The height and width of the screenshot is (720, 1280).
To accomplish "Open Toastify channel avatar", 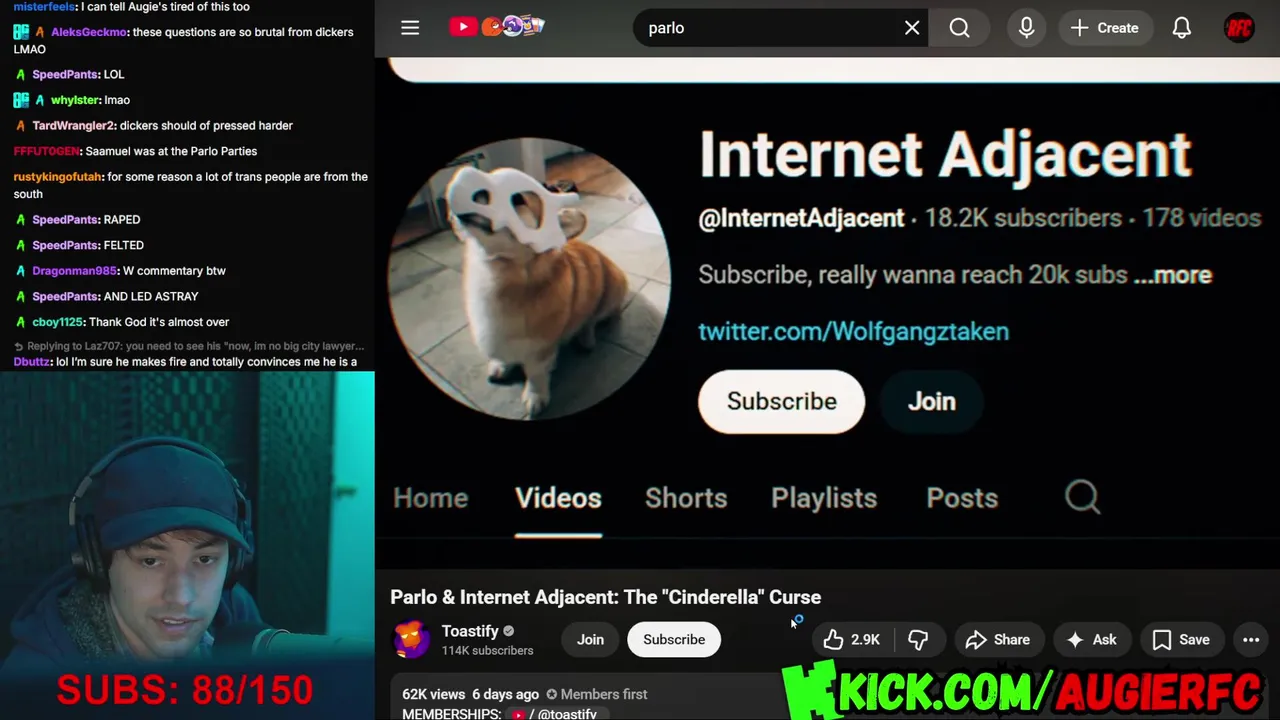I will (411, 640).
